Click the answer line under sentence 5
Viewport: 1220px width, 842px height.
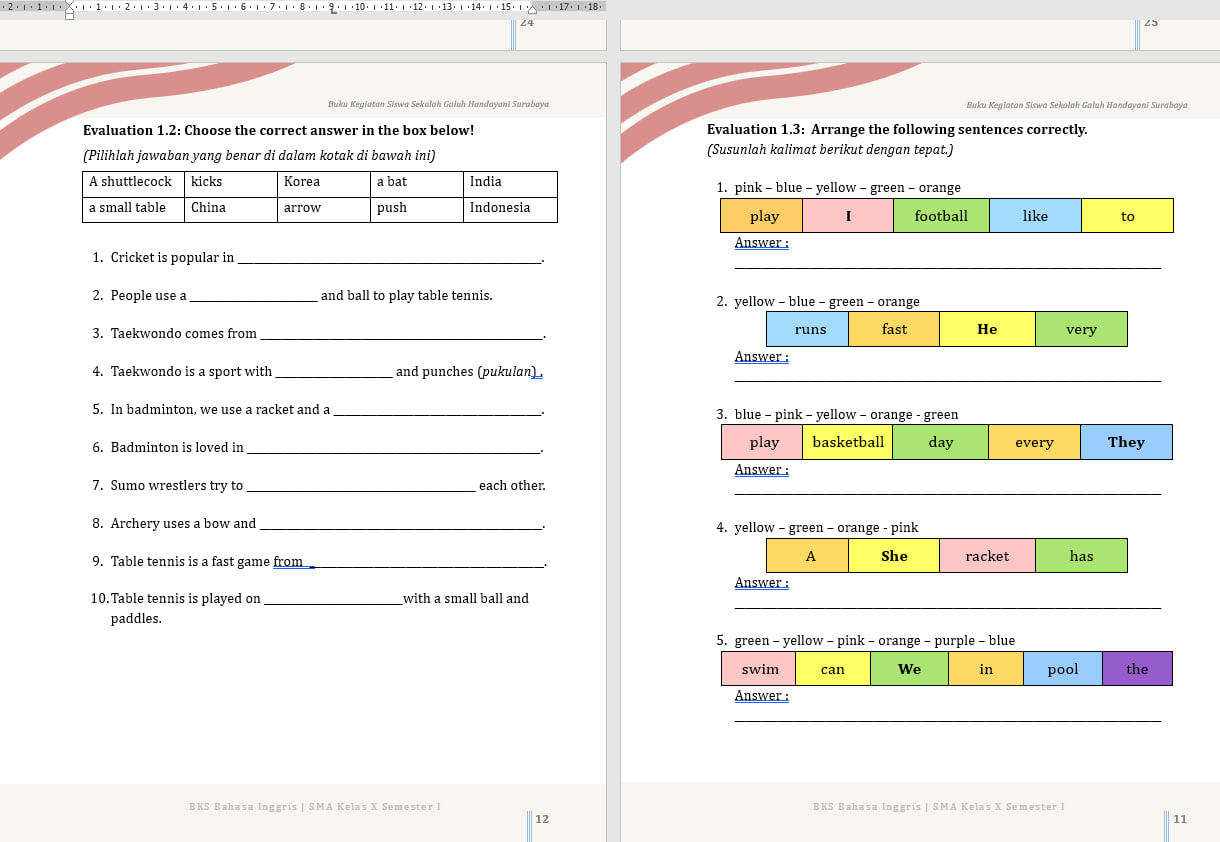coord(948,719)
